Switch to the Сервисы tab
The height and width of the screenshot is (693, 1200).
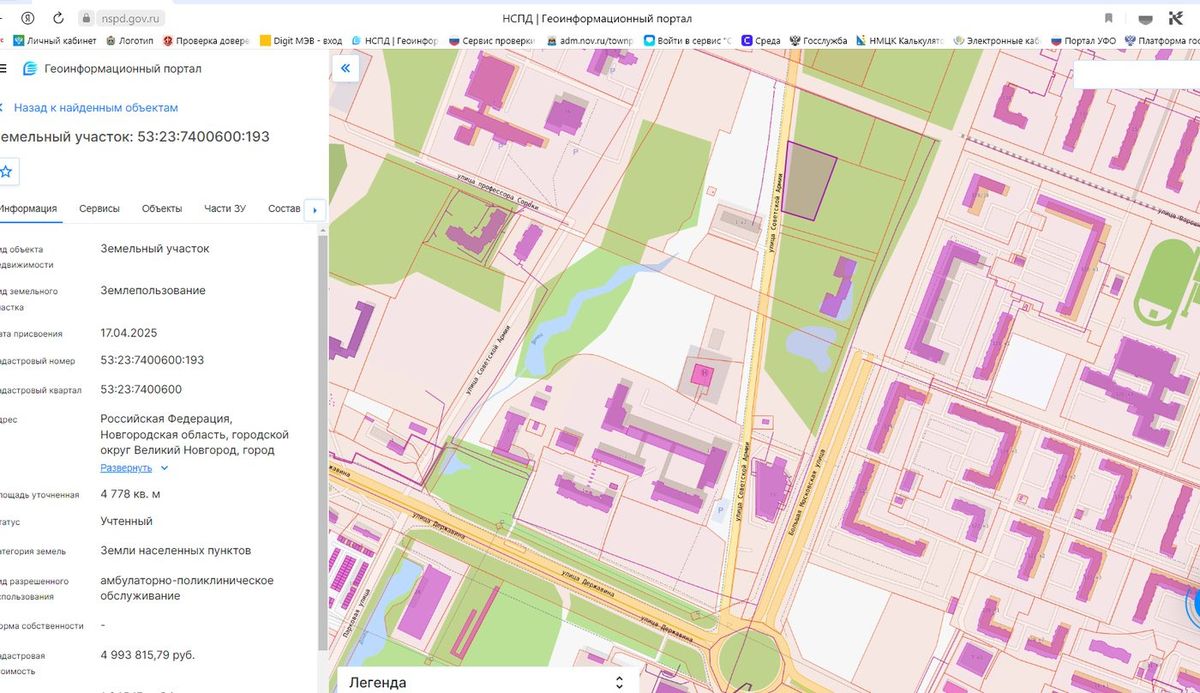100,208
